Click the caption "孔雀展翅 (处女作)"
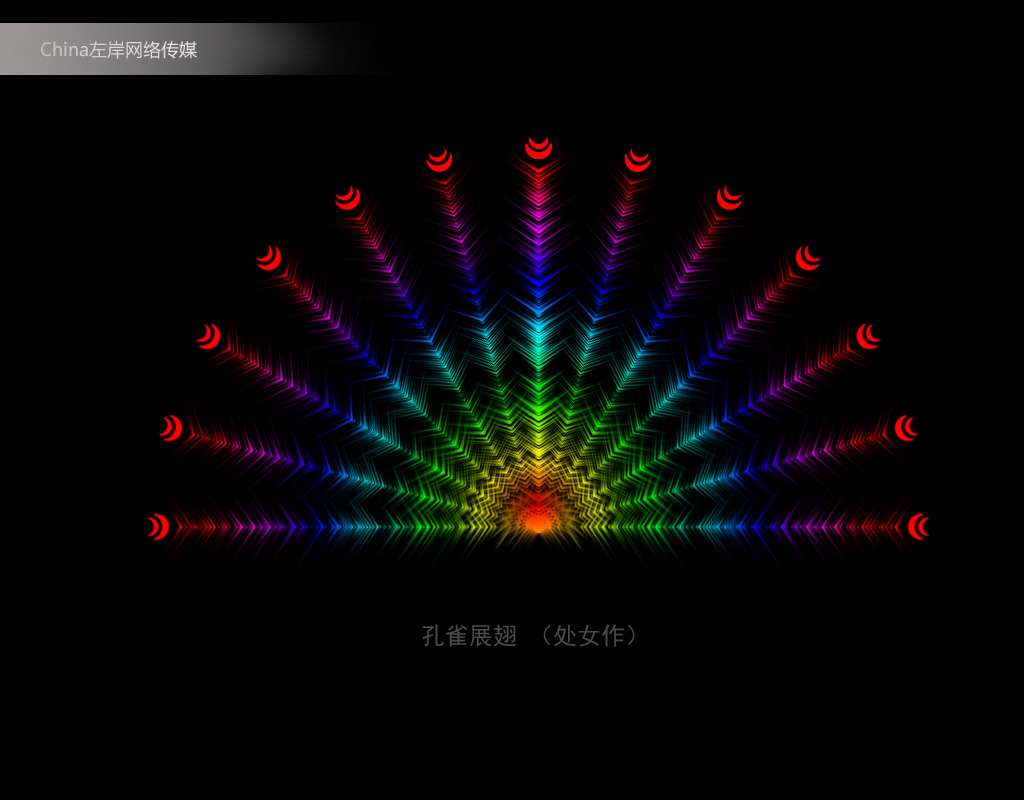 530,635
